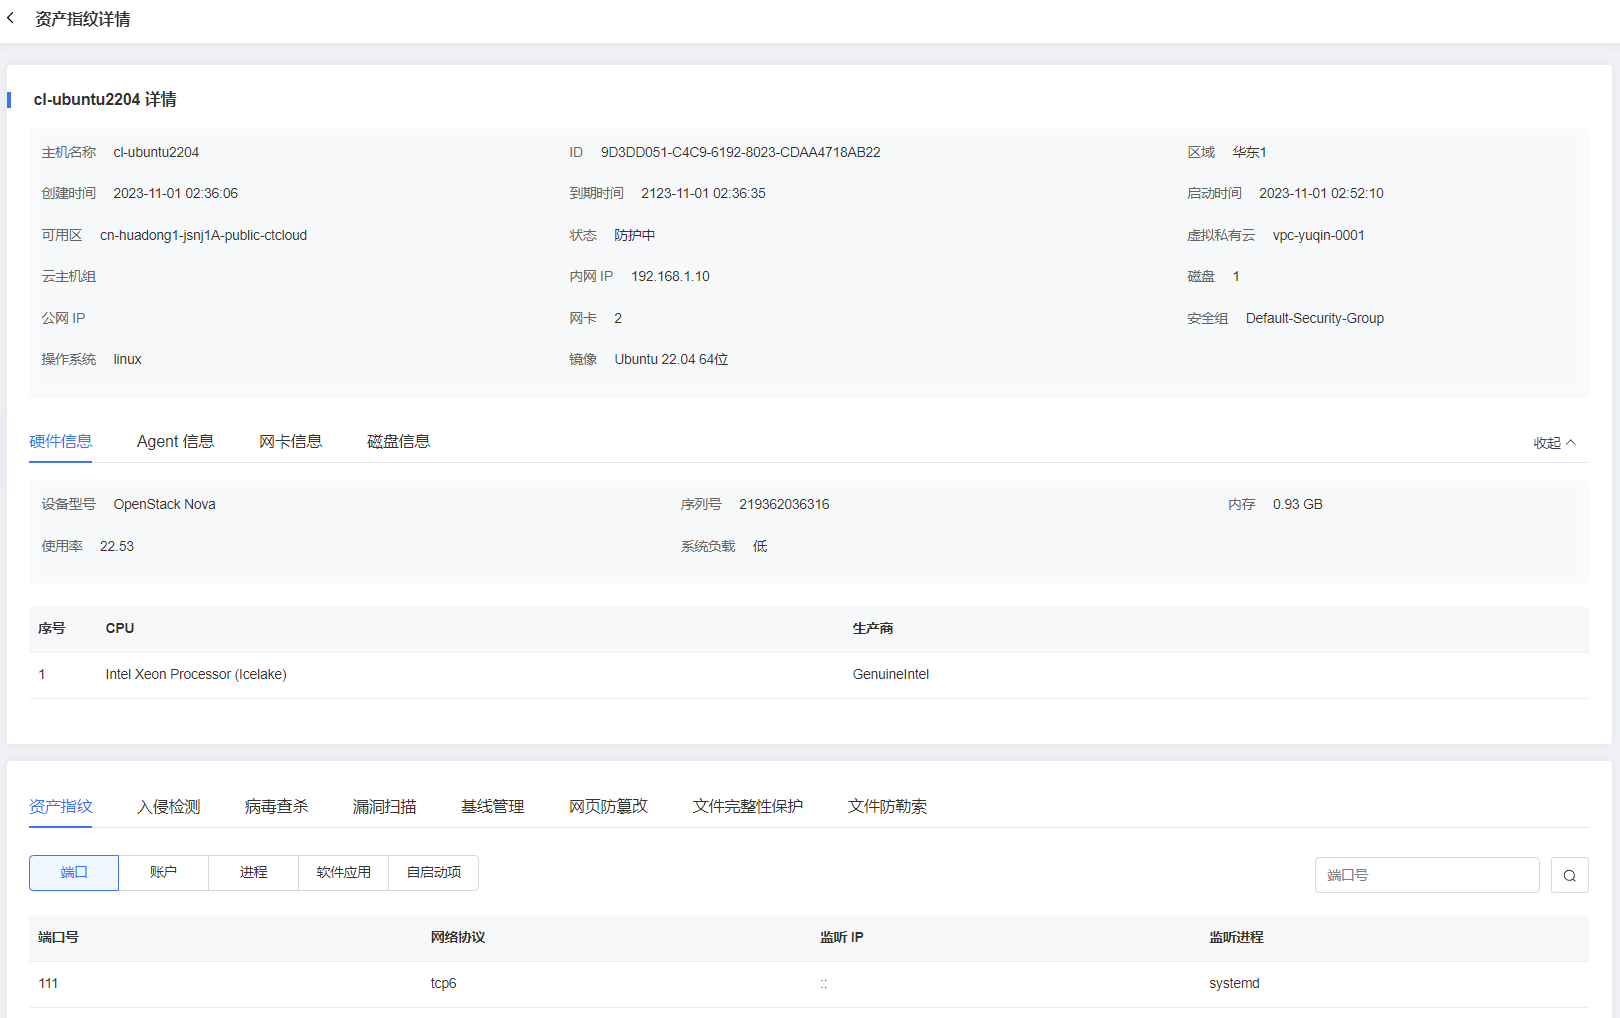Switch to the Agent 信息 tab
Viewport: 1620px width, 1018px height.
click(175, 442)
